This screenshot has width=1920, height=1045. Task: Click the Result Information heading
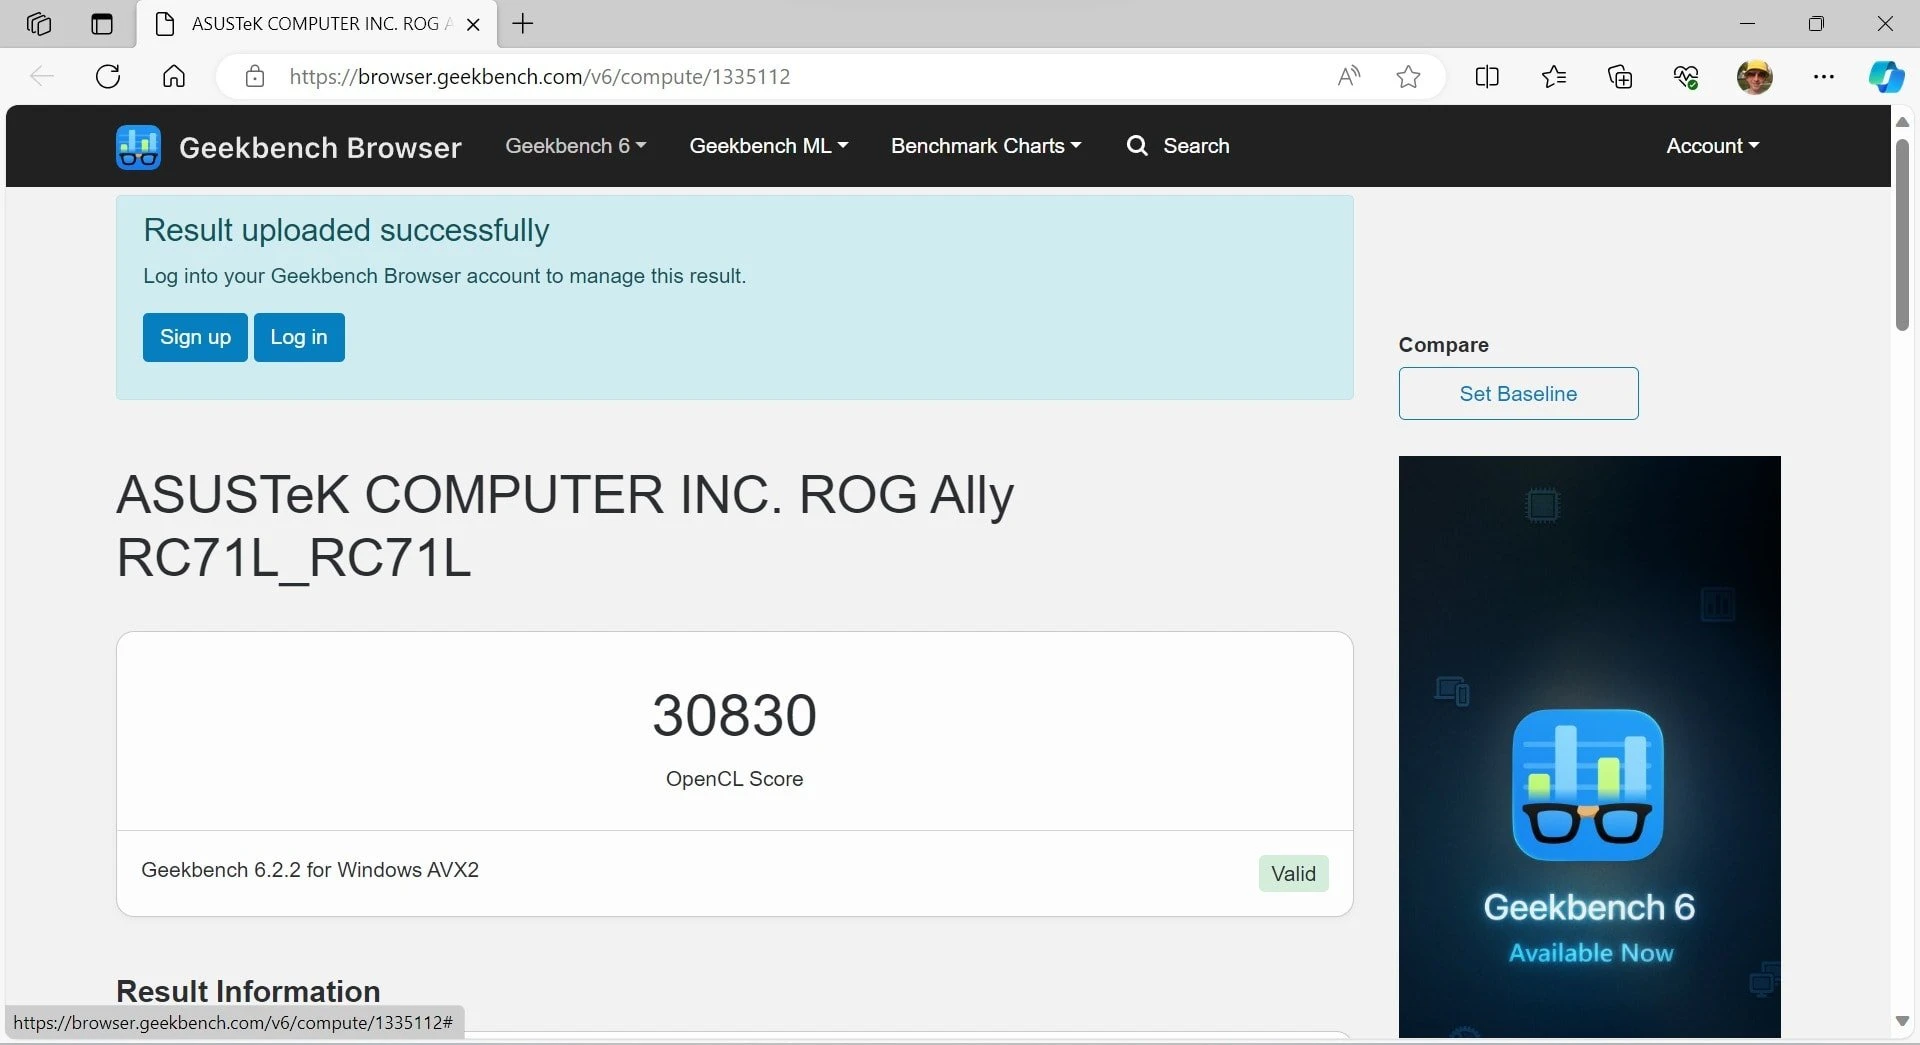pos(248,991)
